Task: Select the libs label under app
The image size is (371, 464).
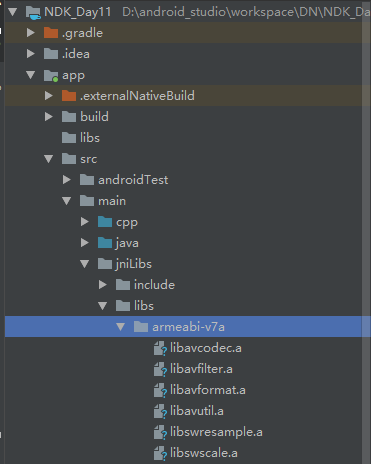Action: (90, 138)
